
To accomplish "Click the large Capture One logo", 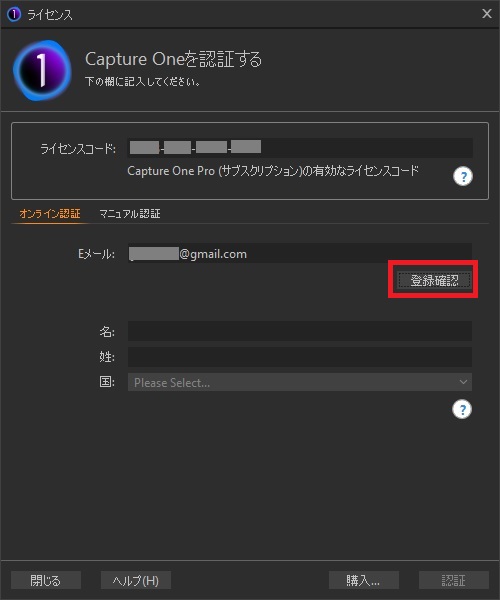I will [42, 71].
